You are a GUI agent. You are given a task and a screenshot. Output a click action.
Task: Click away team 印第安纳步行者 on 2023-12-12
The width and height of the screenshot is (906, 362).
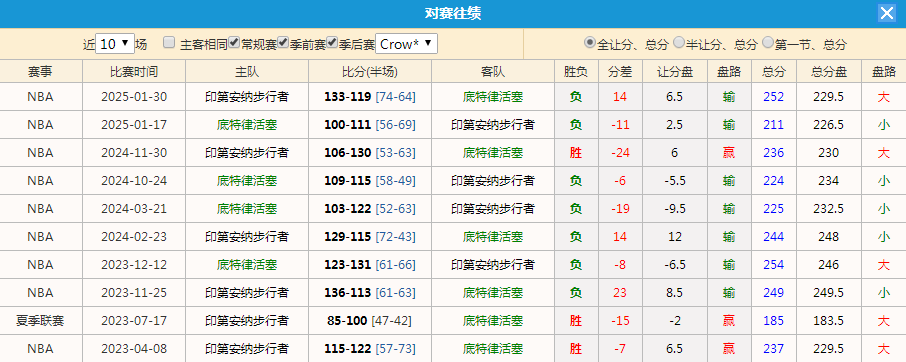(493, 264)
